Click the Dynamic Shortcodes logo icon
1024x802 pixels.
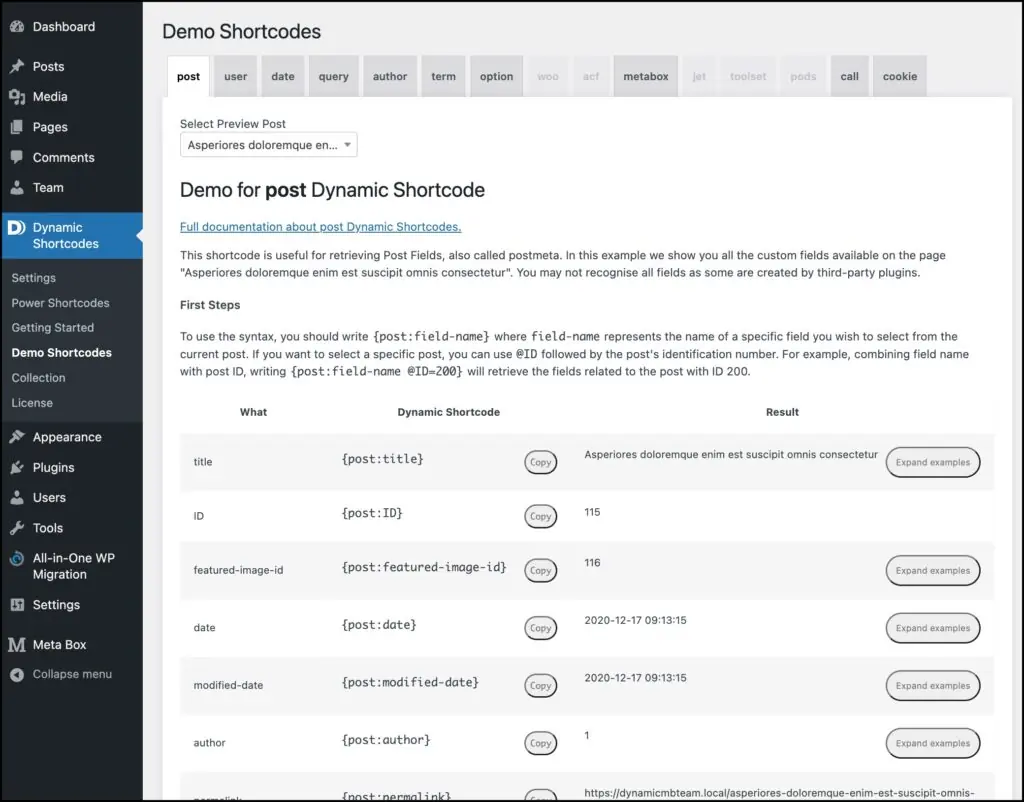(16, 228)
